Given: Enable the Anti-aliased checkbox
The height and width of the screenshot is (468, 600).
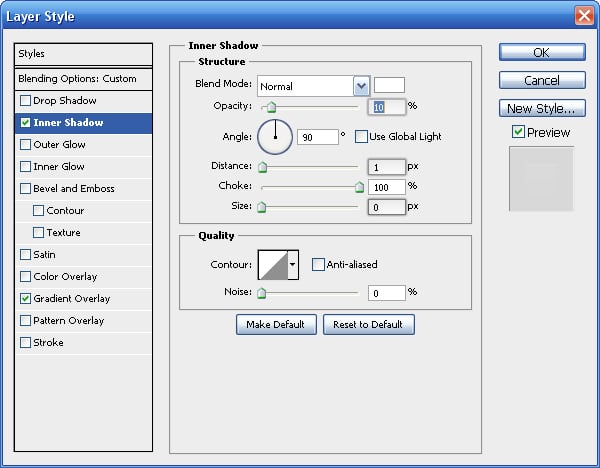Looking at the screenshot, I should 318,265.
